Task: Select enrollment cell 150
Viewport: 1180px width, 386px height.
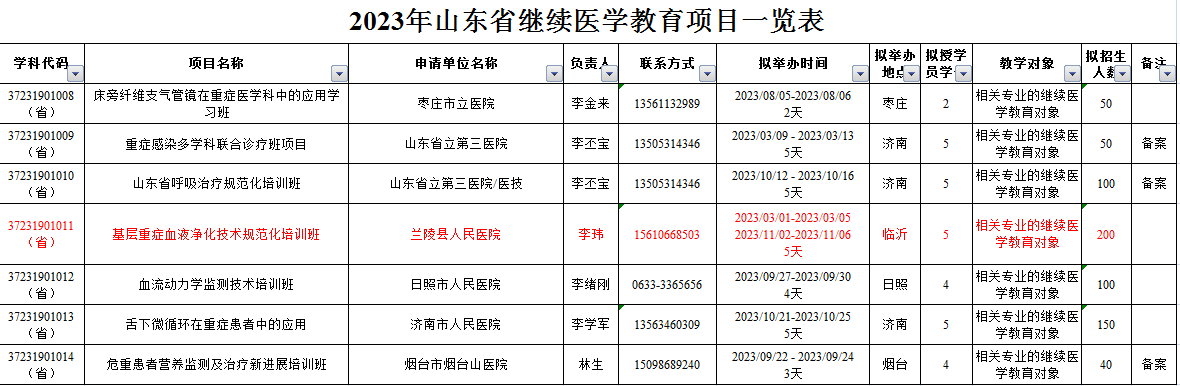Action: click(x=1106, y=324)
